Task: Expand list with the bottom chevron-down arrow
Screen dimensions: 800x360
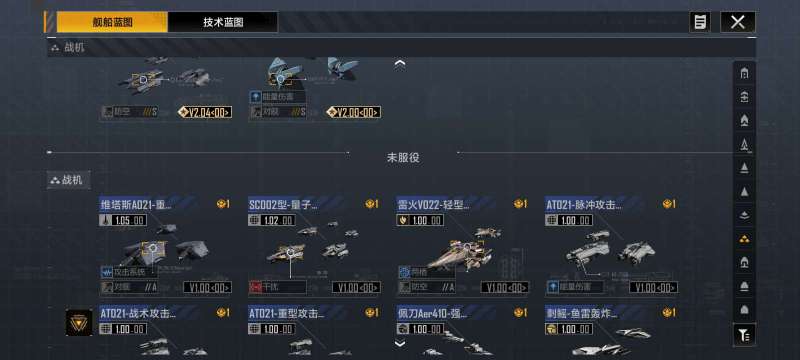Action: 400,344
